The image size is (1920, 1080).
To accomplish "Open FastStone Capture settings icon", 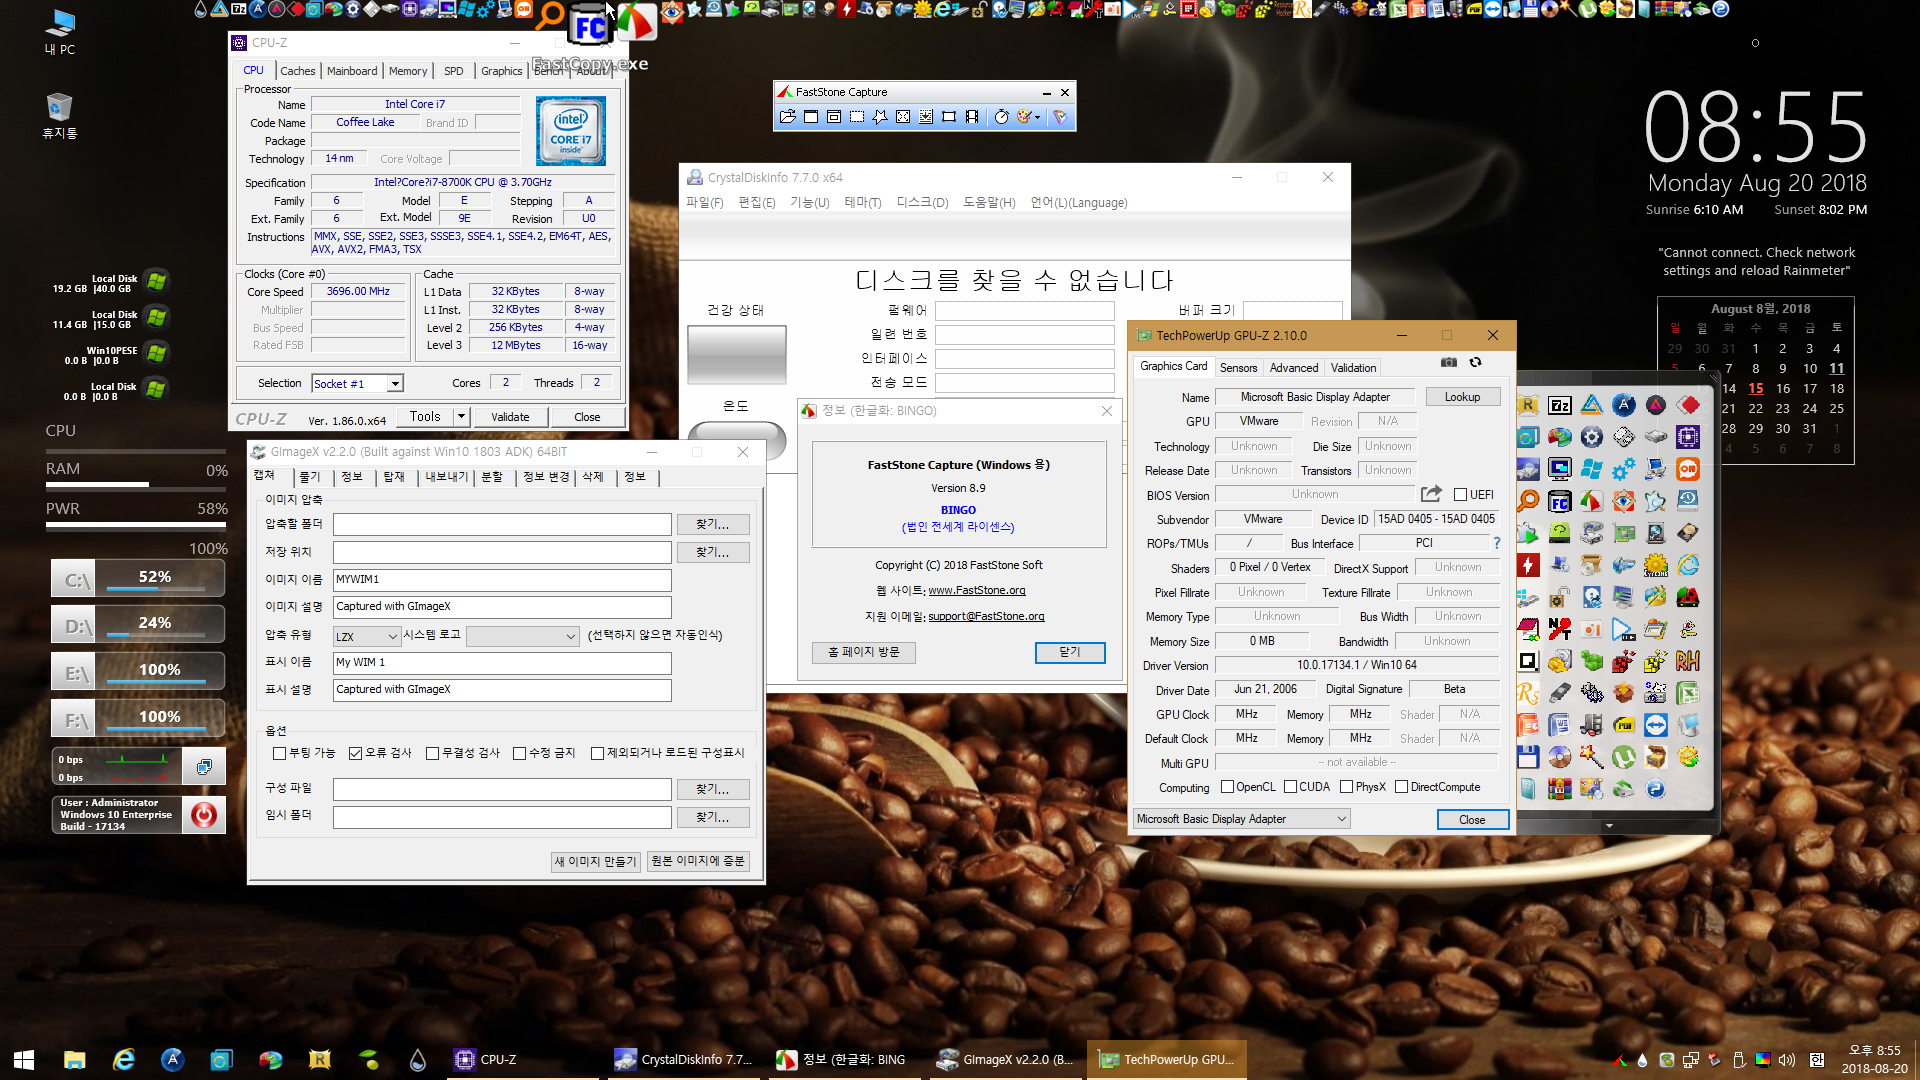I will (x=1060, y=117).
